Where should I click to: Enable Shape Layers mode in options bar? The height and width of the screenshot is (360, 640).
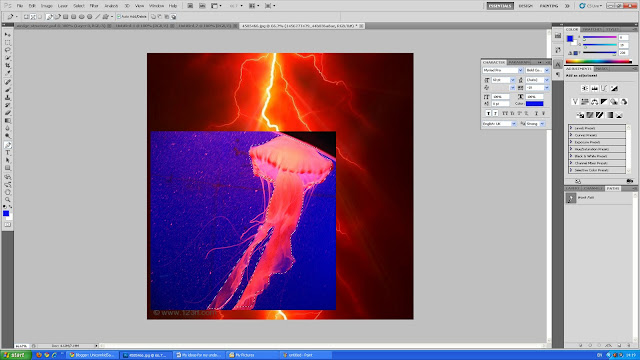coord(26,17)
